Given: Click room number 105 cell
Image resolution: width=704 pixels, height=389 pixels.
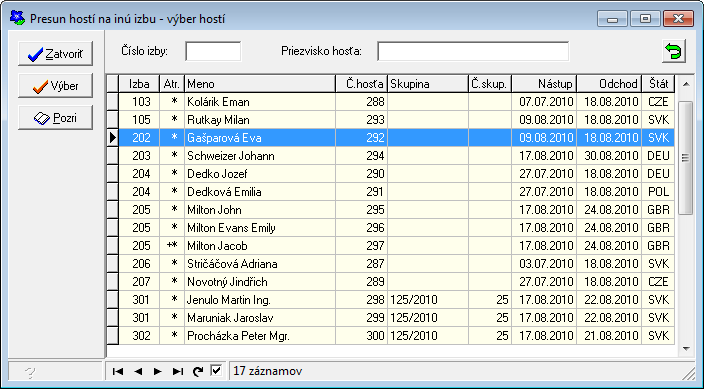Looking at the screenshot, I should (x=139, y=120).
